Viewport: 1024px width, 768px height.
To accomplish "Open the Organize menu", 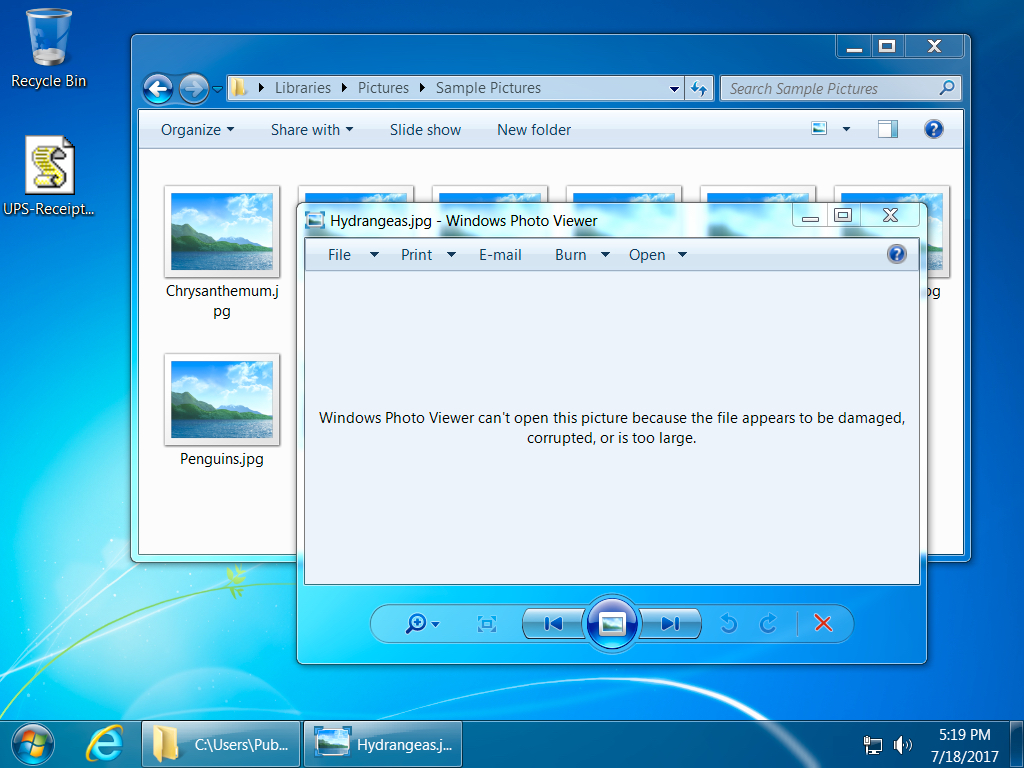I will (x=197, y=129).
